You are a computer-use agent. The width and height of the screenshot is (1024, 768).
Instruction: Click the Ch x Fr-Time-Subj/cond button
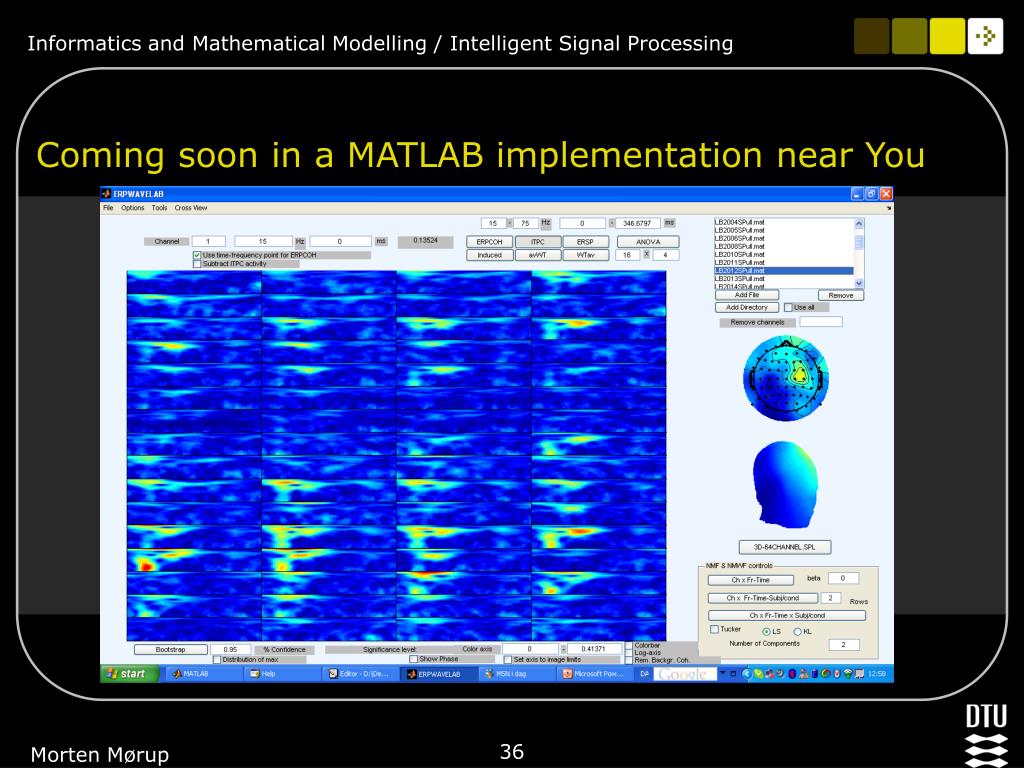point(763,598)
